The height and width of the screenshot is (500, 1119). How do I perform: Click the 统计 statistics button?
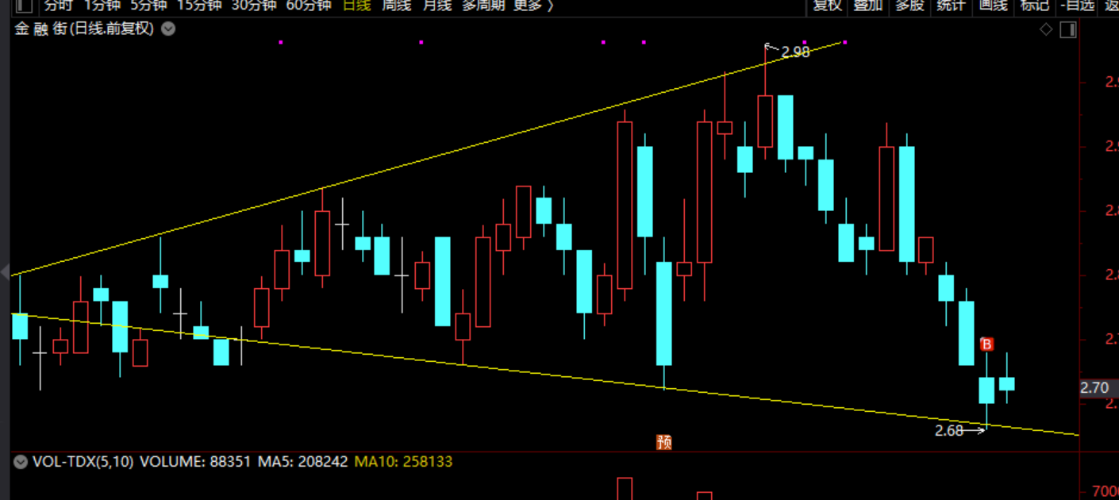pyautogui.click(x=951, y=6)
